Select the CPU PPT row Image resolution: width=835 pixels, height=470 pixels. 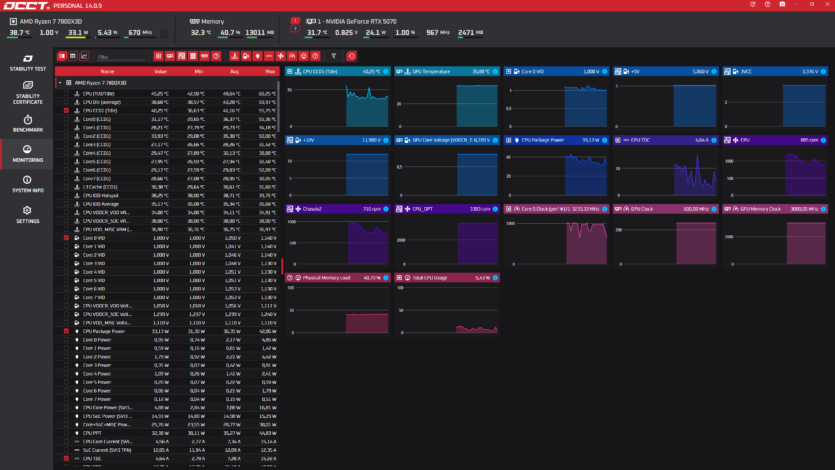[x=167, y=433]
